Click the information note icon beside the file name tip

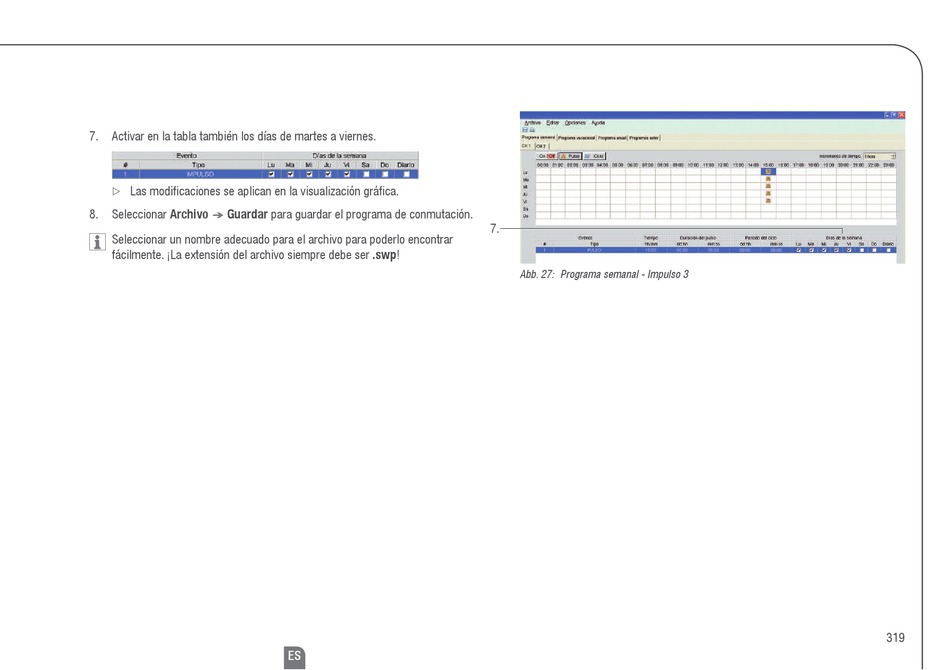[x=97, y=242]
